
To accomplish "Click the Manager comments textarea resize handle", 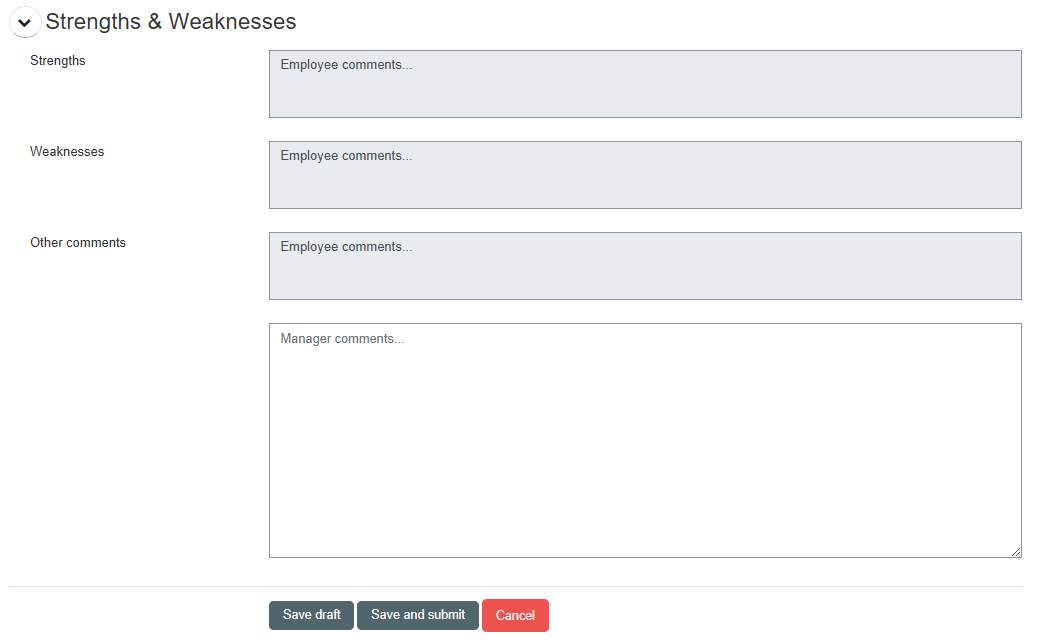I will point(1015,551).
